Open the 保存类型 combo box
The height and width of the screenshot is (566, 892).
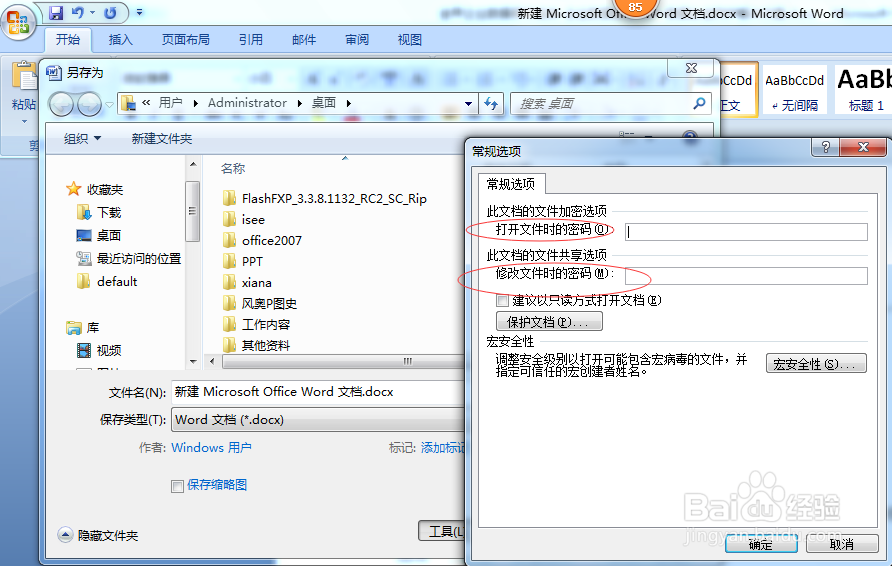point(319,420)
